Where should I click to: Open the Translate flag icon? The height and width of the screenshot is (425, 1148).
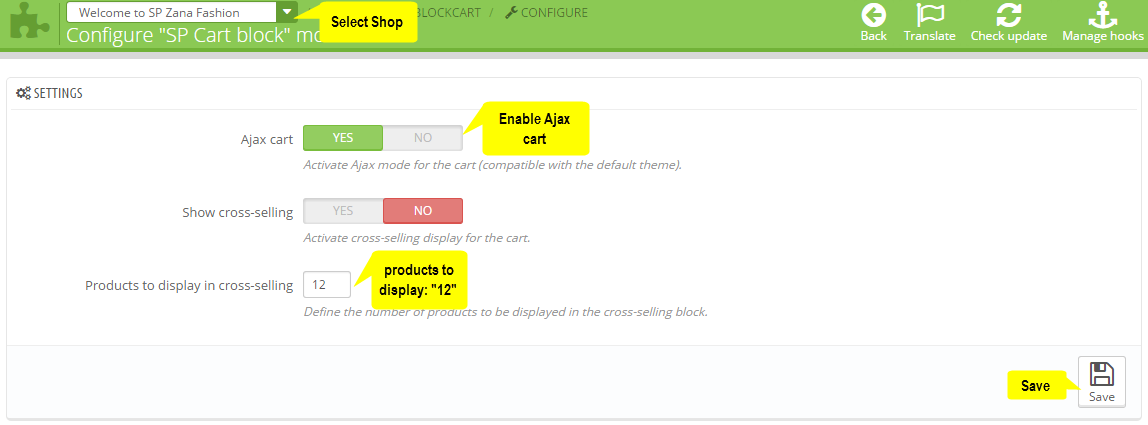(930, 15)
